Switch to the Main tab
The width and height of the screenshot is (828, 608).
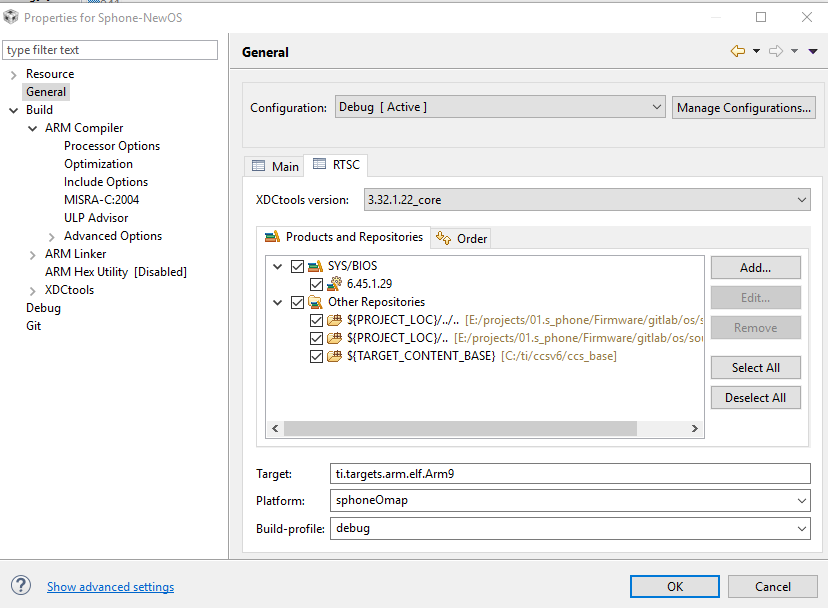click(275, 166)
